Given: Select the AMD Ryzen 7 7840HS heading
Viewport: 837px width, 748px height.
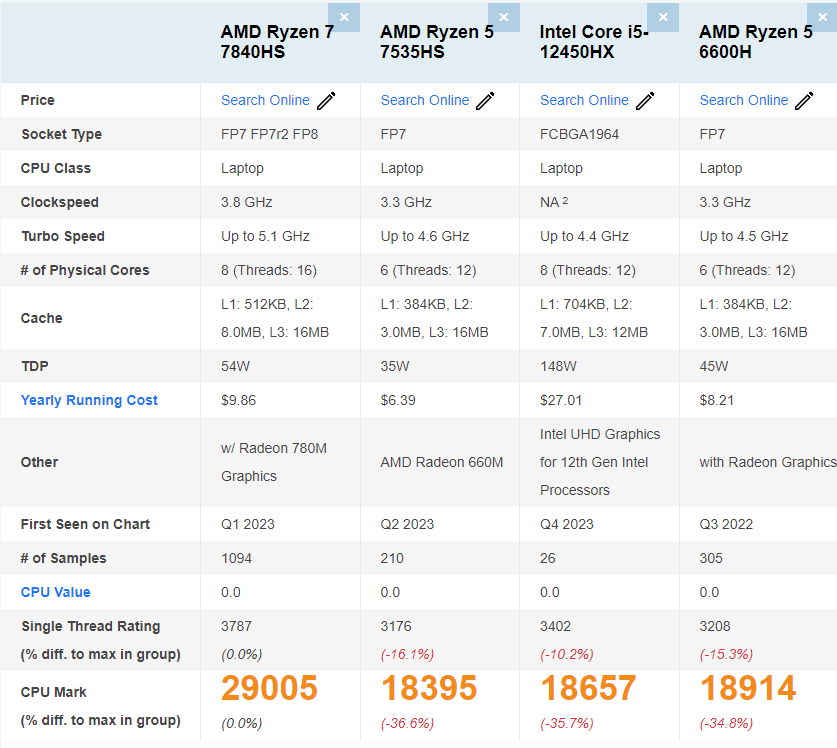Looking at the screenshot, I should point(277,42).
